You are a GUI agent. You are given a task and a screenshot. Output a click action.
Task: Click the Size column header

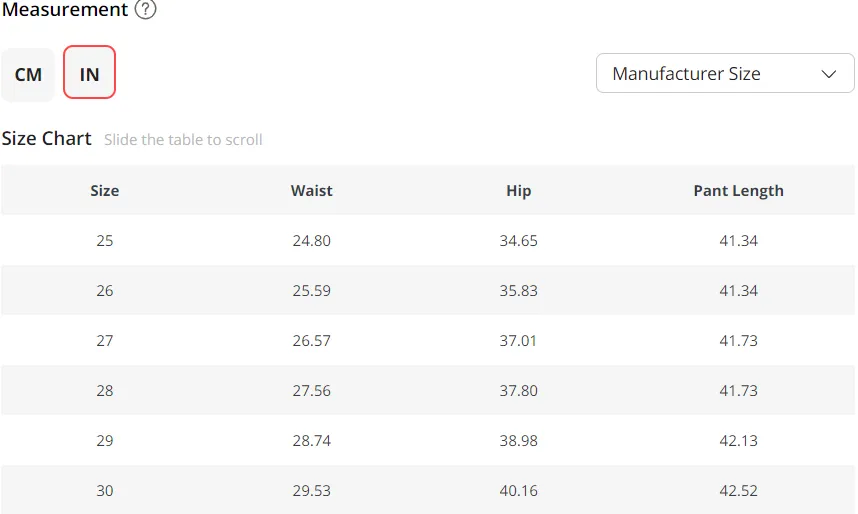click(x=105, y=190)
